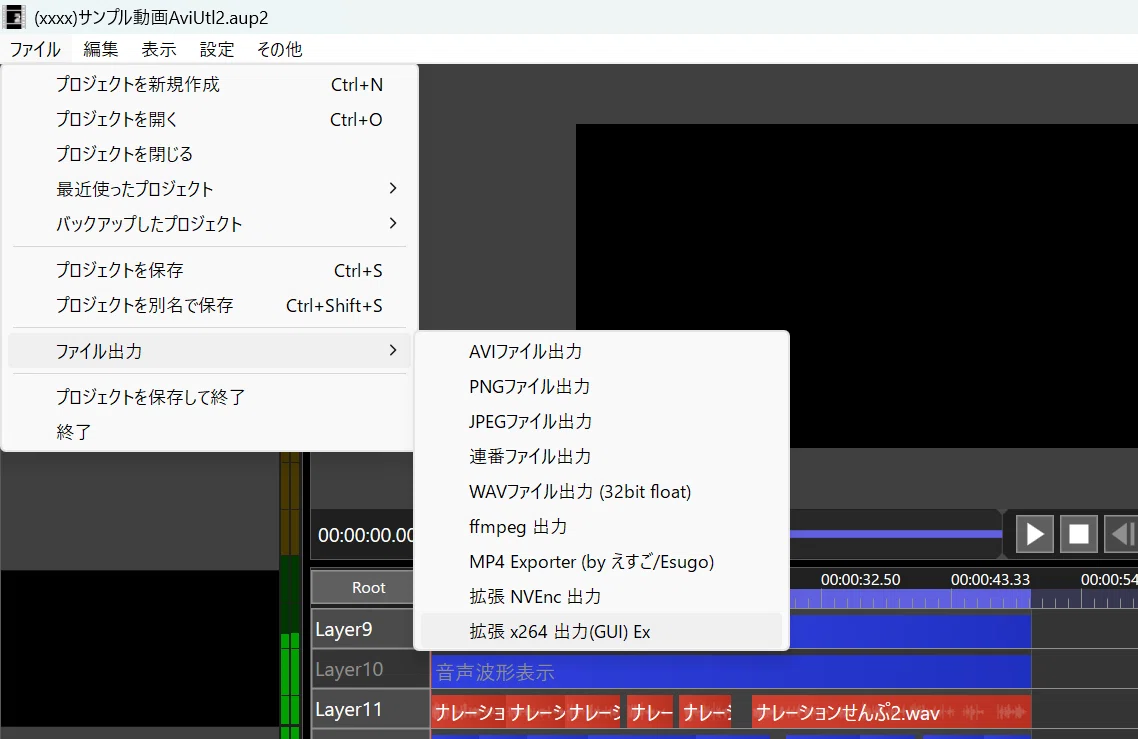This screenshot has height=739, width=1138.
Task: Click the Stop button
Action: (x=1078, y=534)
